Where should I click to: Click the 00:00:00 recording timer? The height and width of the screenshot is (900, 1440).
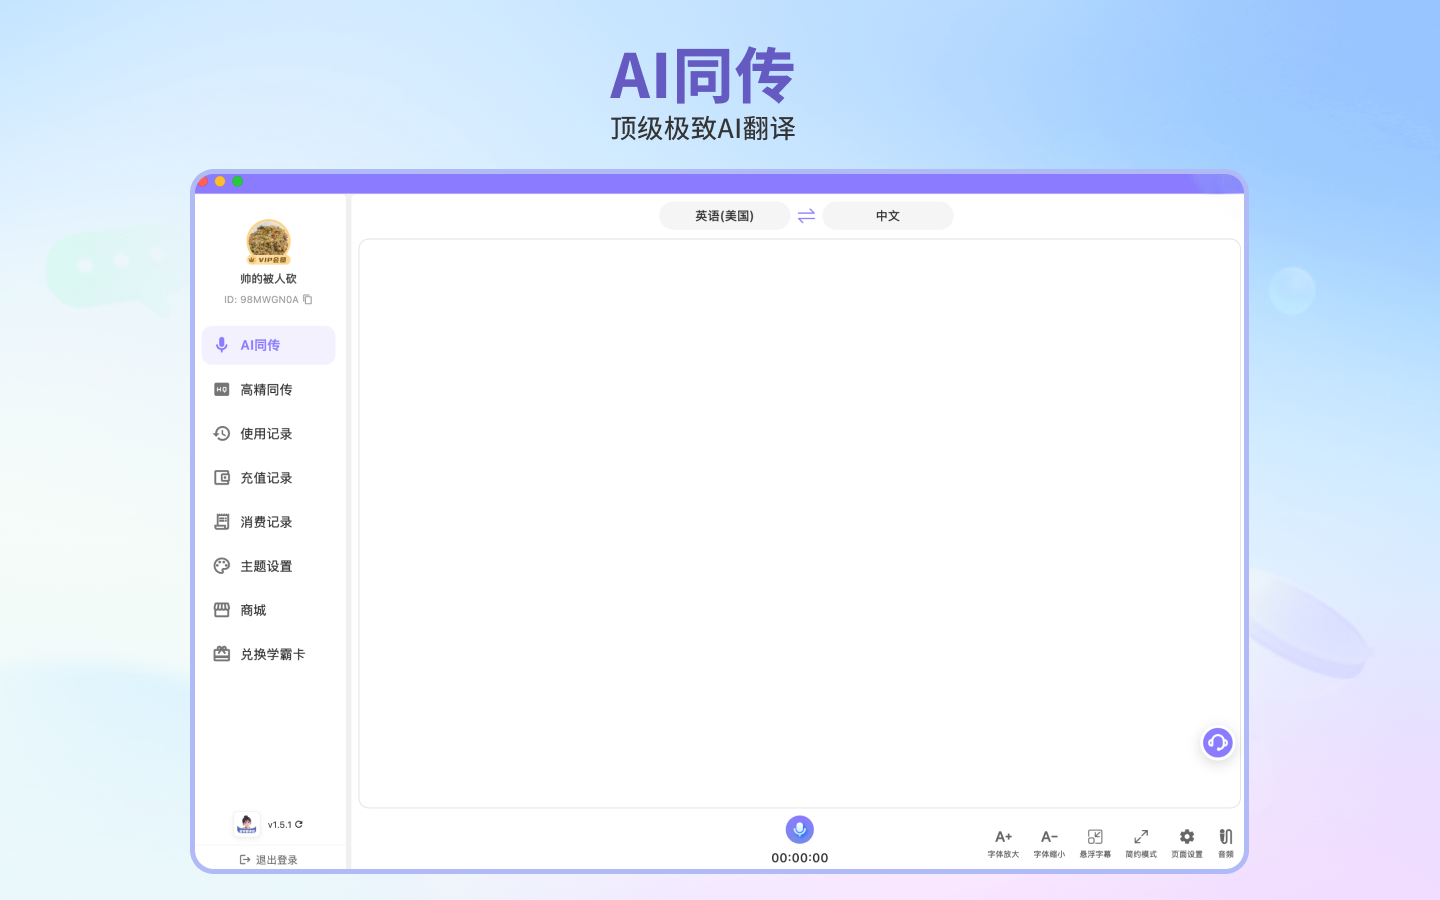pyautogui.click(x=799, y=858)
